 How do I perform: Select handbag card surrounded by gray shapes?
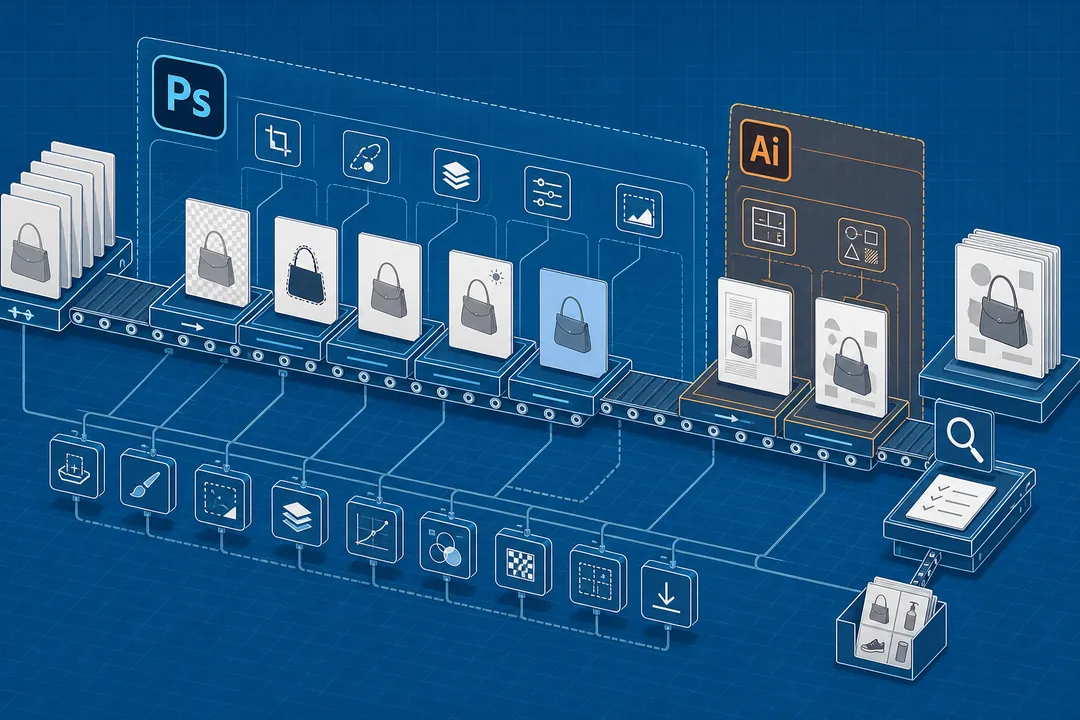(x=851, y=358)
